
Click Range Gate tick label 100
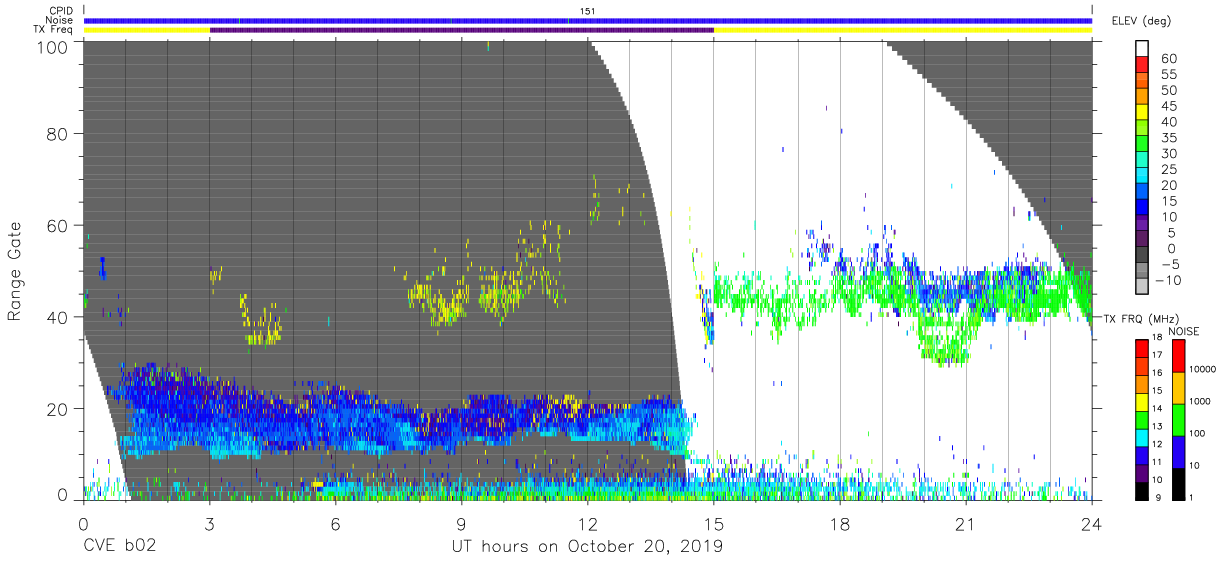[54, 46]
